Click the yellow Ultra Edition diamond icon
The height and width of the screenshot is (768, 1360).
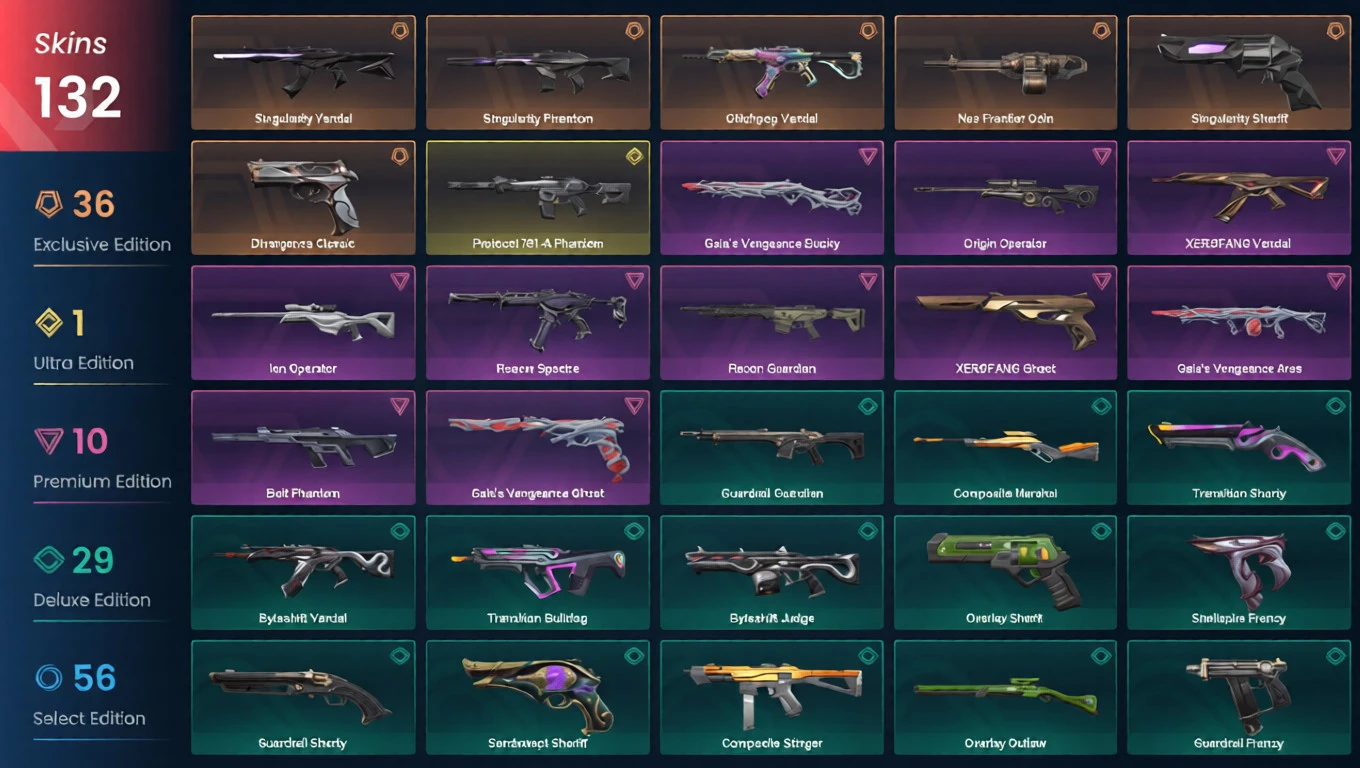tap(48, 323)
